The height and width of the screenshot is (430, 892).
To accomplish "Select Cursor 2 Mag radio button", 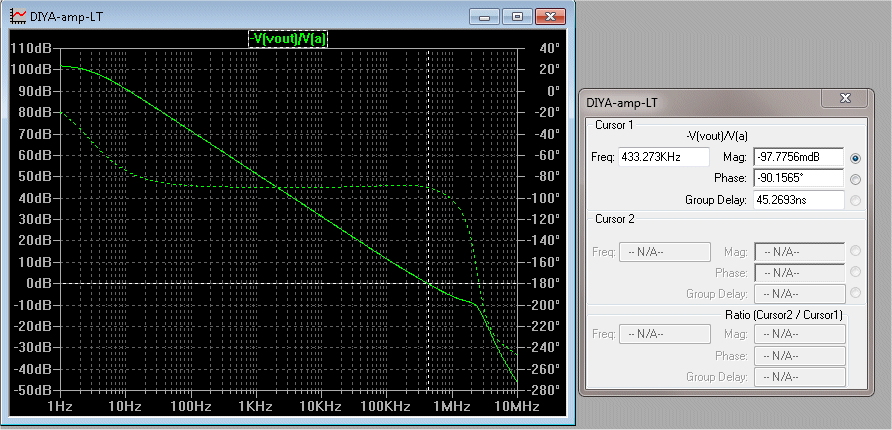I will 855,251.
